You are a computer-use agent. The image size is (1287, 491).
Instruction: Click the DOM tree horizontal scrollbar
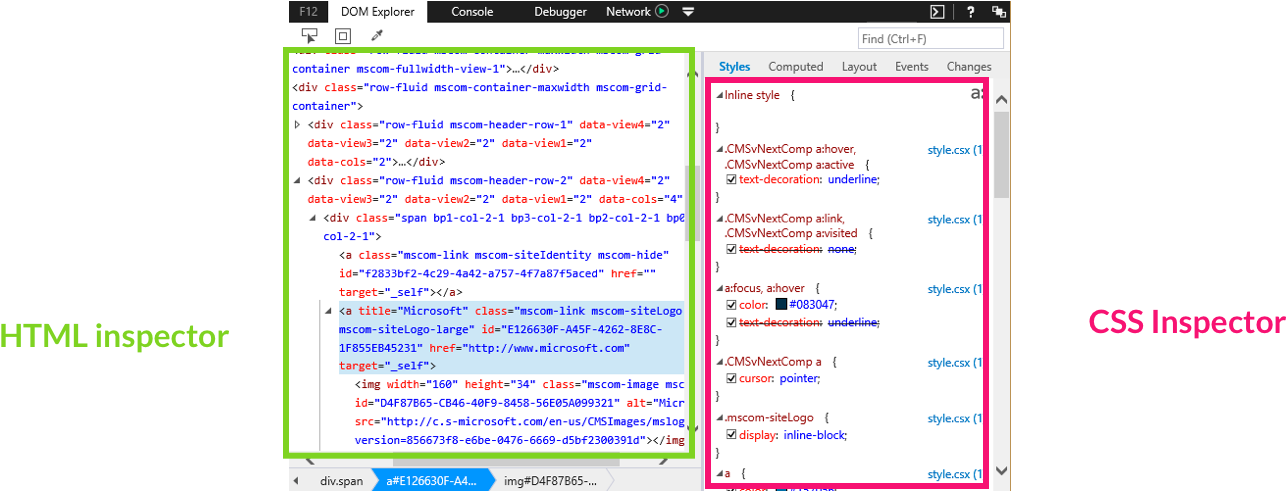[506, 462]
